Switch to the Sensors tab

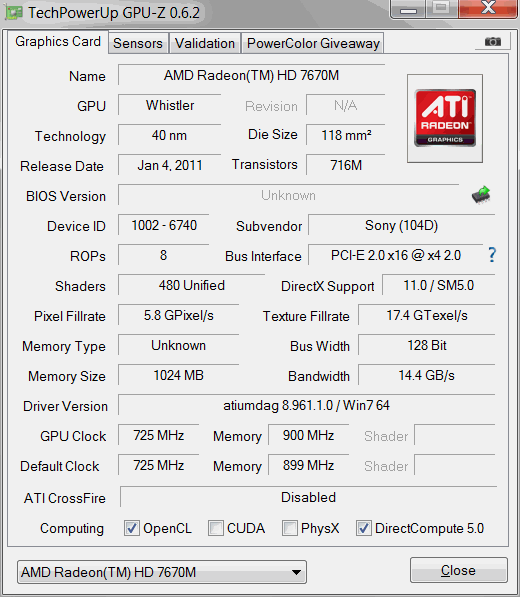(x=138, y=43)
